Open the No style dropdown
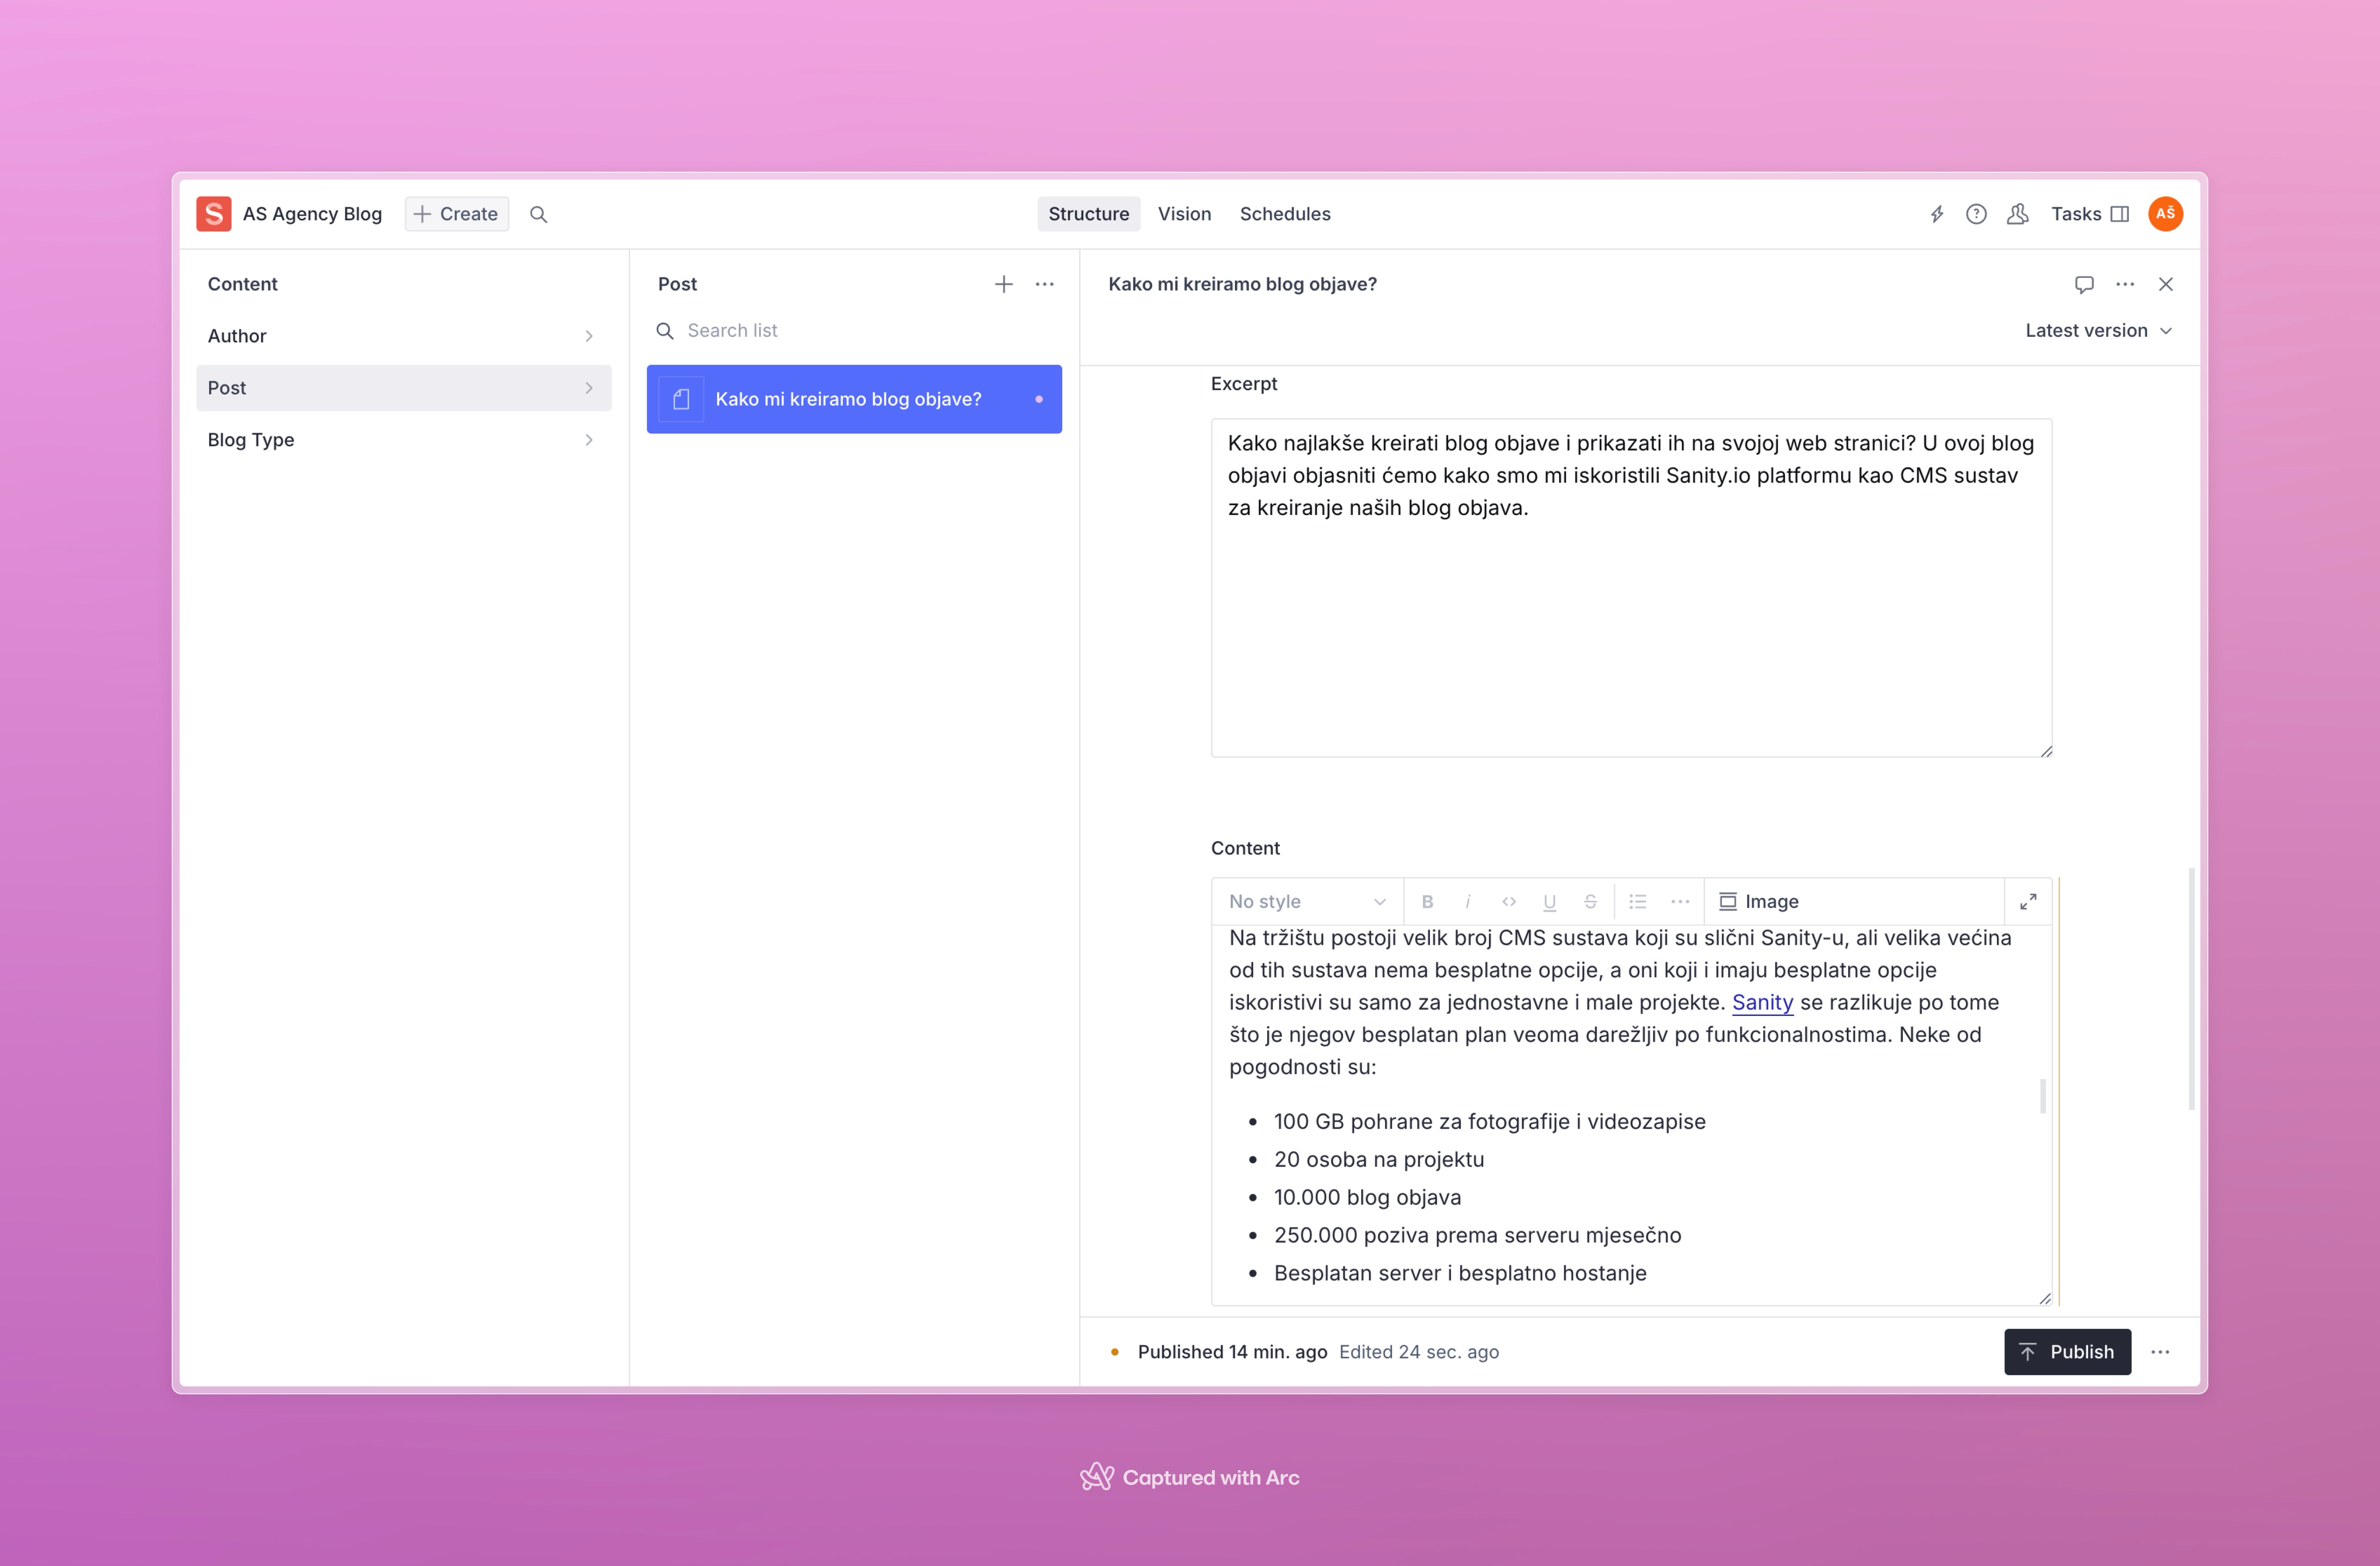The height and width of the screenshot is (1566, 2380). [1306, 901]
